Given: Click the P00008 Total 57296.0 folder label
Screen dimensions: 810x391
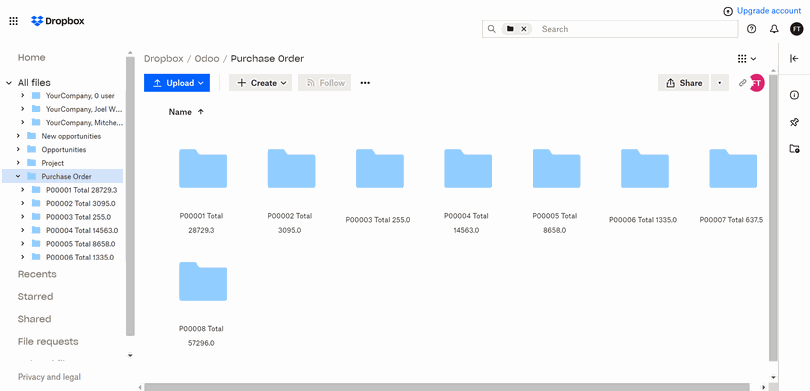Looking at the screenshot, I should coord(201,335).
